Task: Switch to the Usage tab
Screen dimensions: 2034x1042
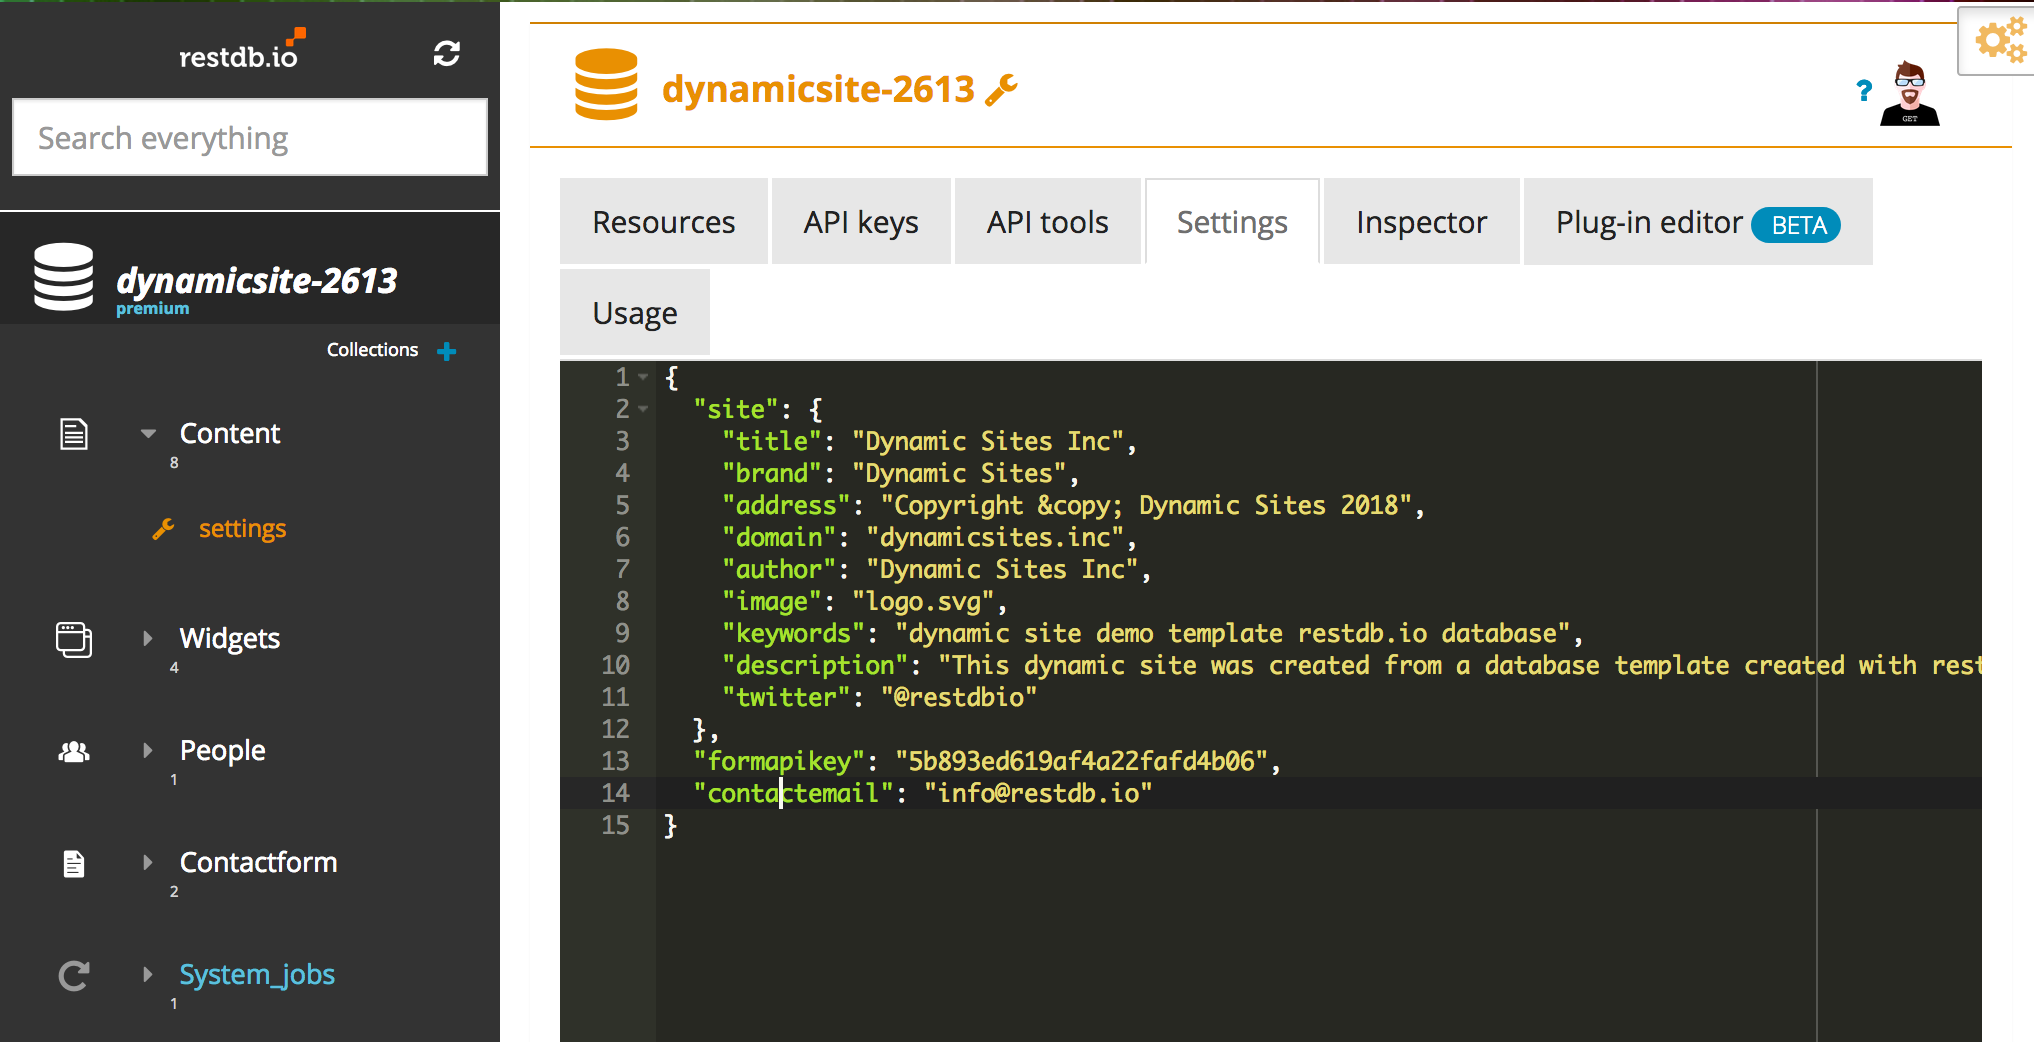Action: click(635, 313)
